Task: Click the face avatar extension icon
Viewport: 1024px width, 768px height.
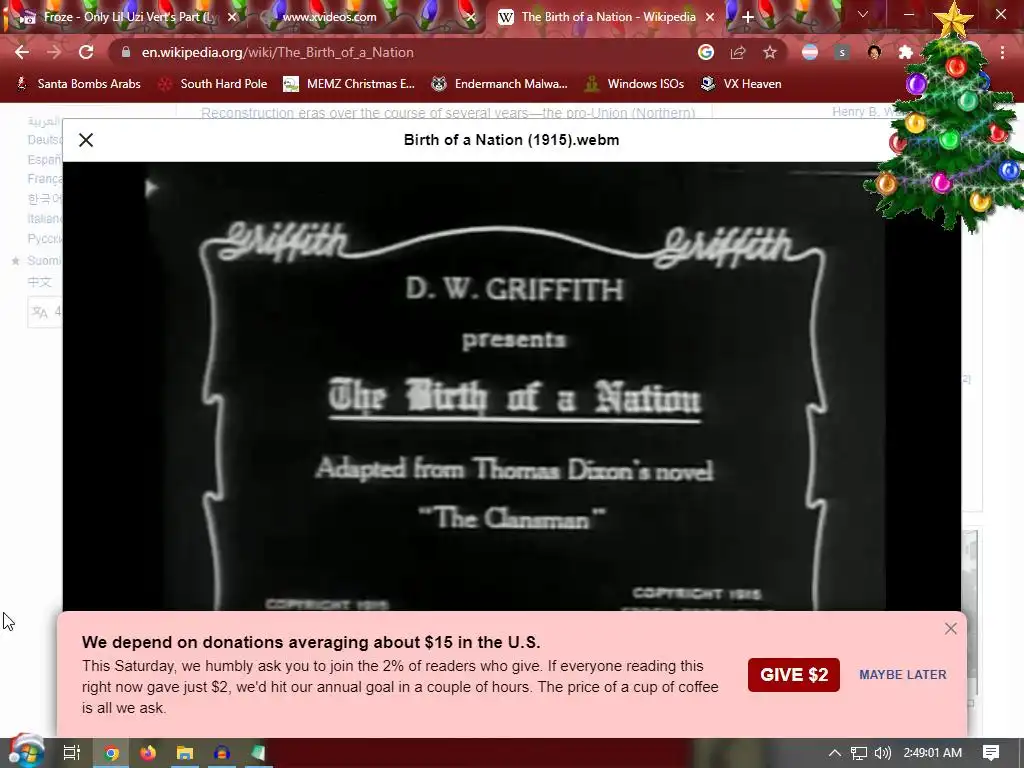Action: (874, 52)
